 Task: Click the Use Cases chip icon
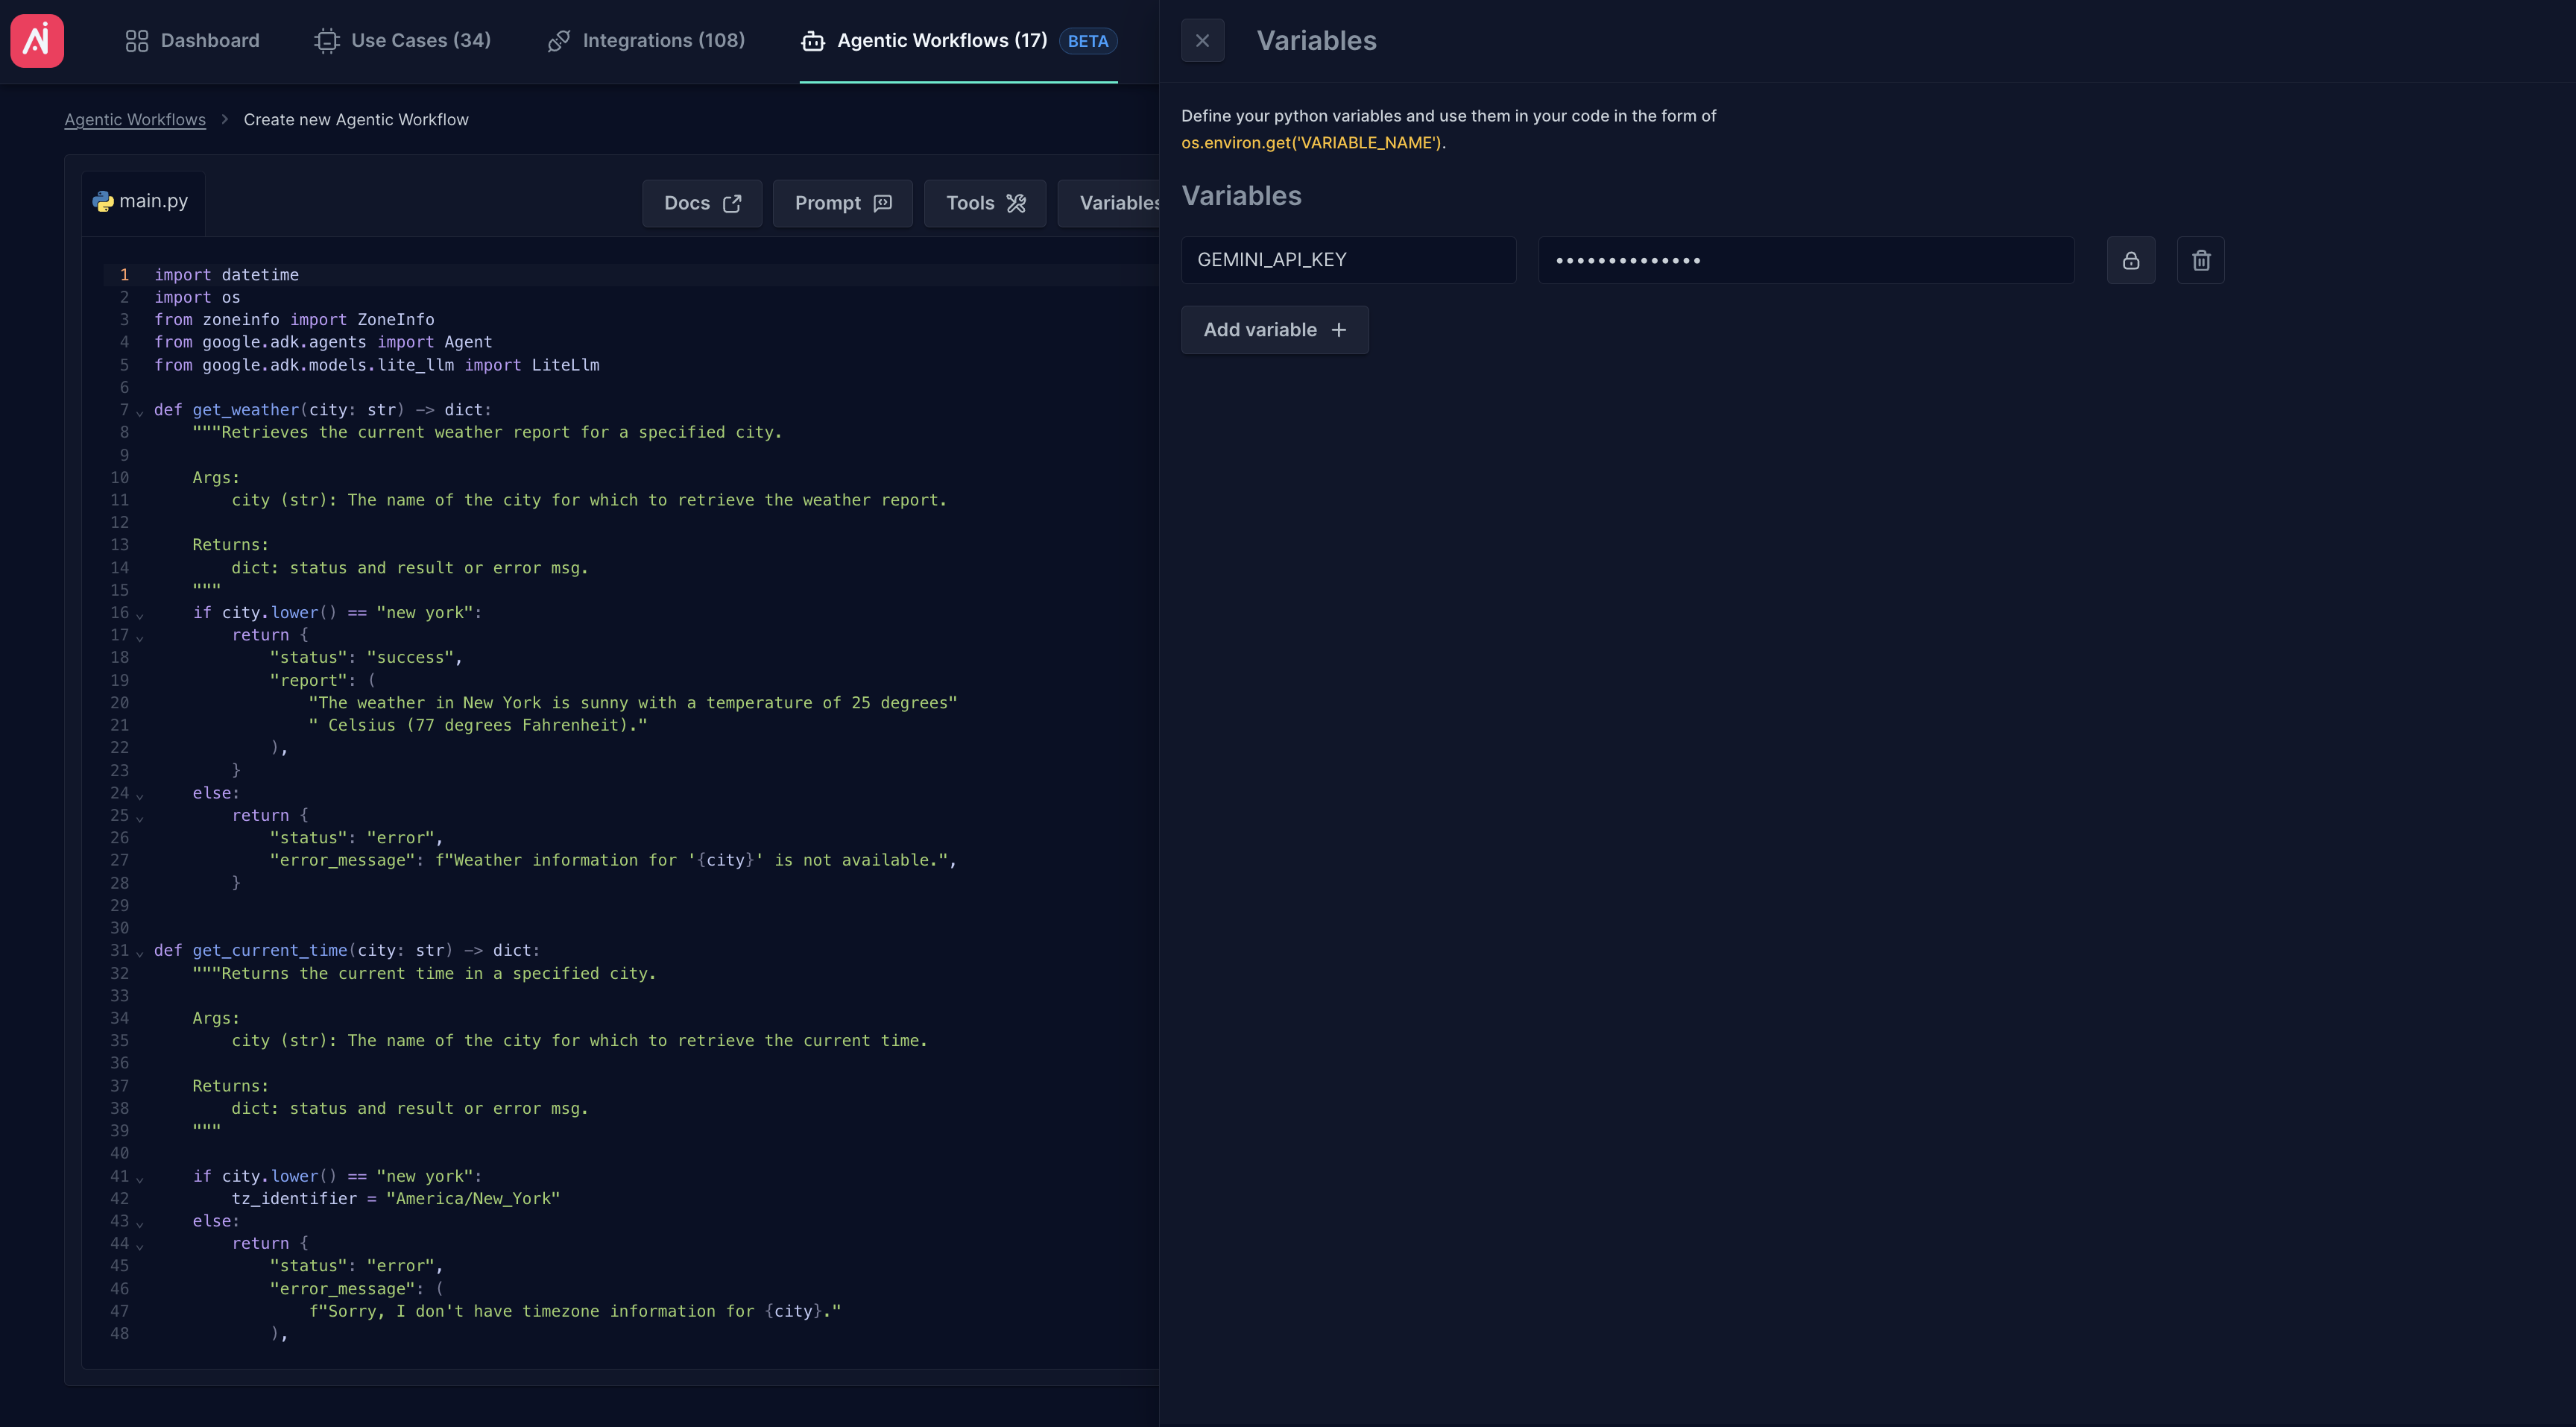(326, 41)
